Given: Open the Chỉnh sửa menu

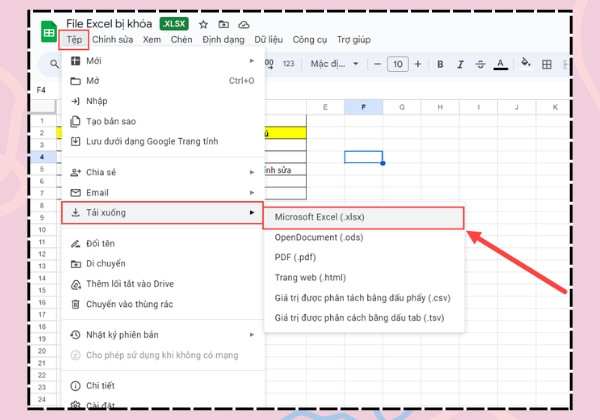Looking at the screenshot, I should 112,40.
